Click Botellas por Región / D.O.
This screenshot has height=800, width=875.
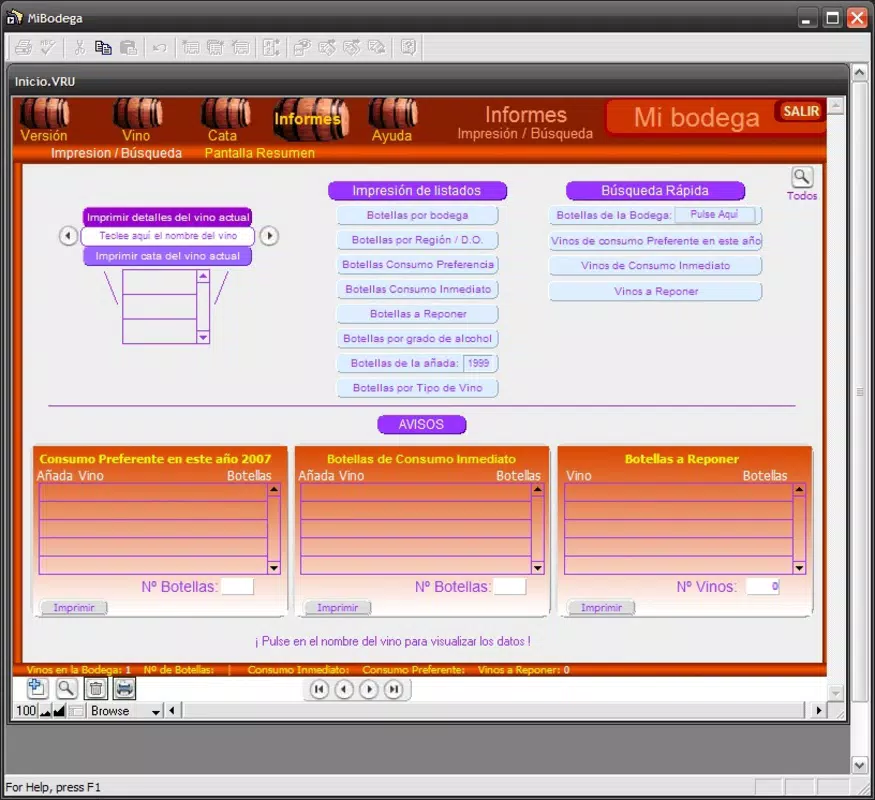coord(417,240)
